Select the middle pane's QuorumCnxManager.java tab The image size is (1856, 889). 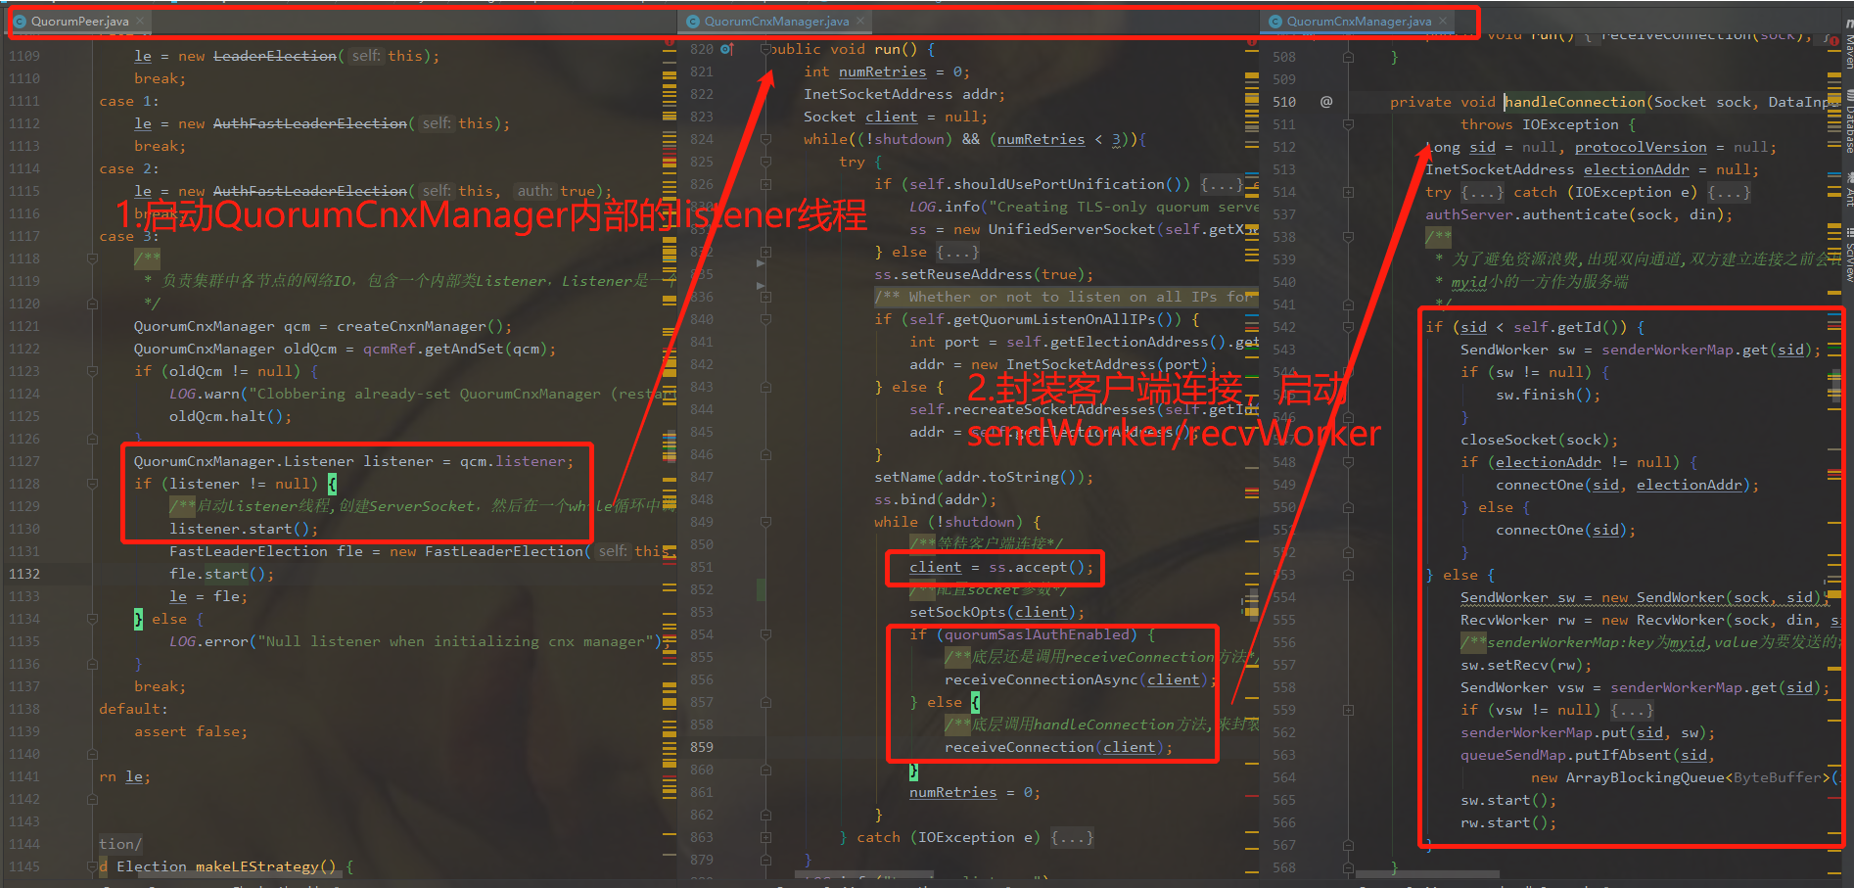pyautogui.click(x=776, y=21)
